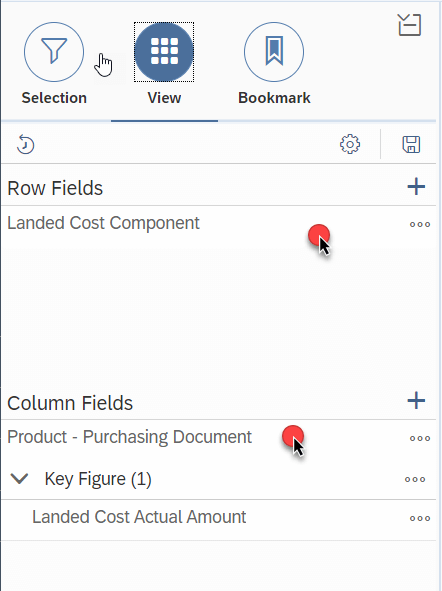Switch to the Bookmark tab label
Viewport: 442px width, 591px height.
pos(274,98)
